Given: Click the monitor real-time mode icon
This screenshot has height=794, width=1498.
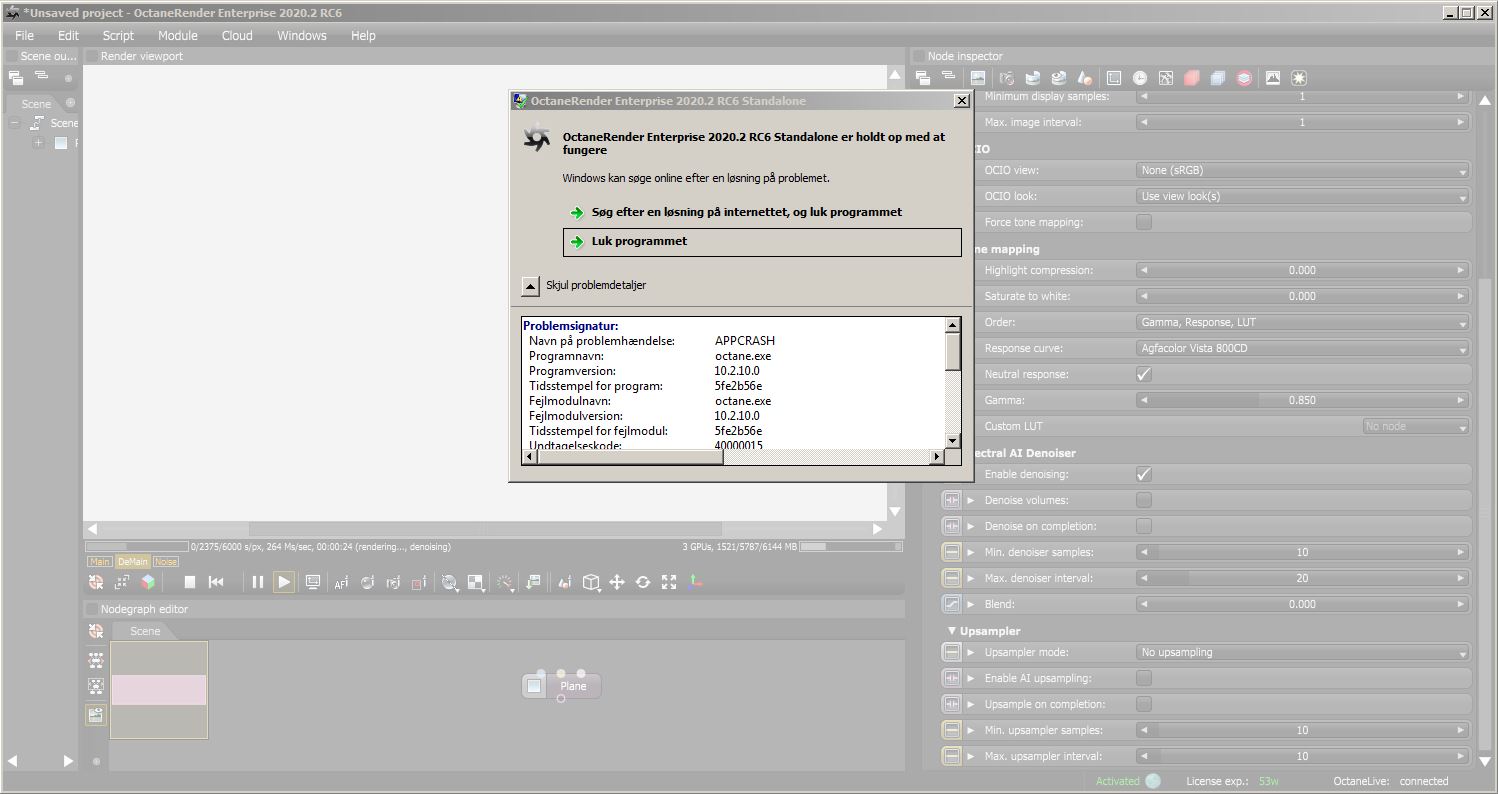Looking at the screenshot, I should click(313, 582).
